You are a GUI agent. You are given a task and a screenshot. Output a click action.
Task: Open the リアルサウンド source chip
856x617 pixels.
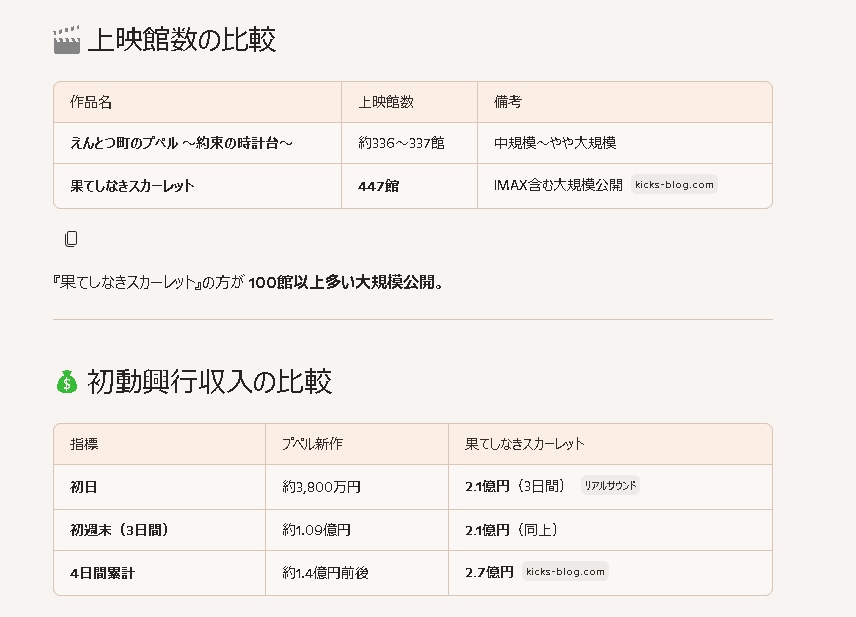point(610,486)
